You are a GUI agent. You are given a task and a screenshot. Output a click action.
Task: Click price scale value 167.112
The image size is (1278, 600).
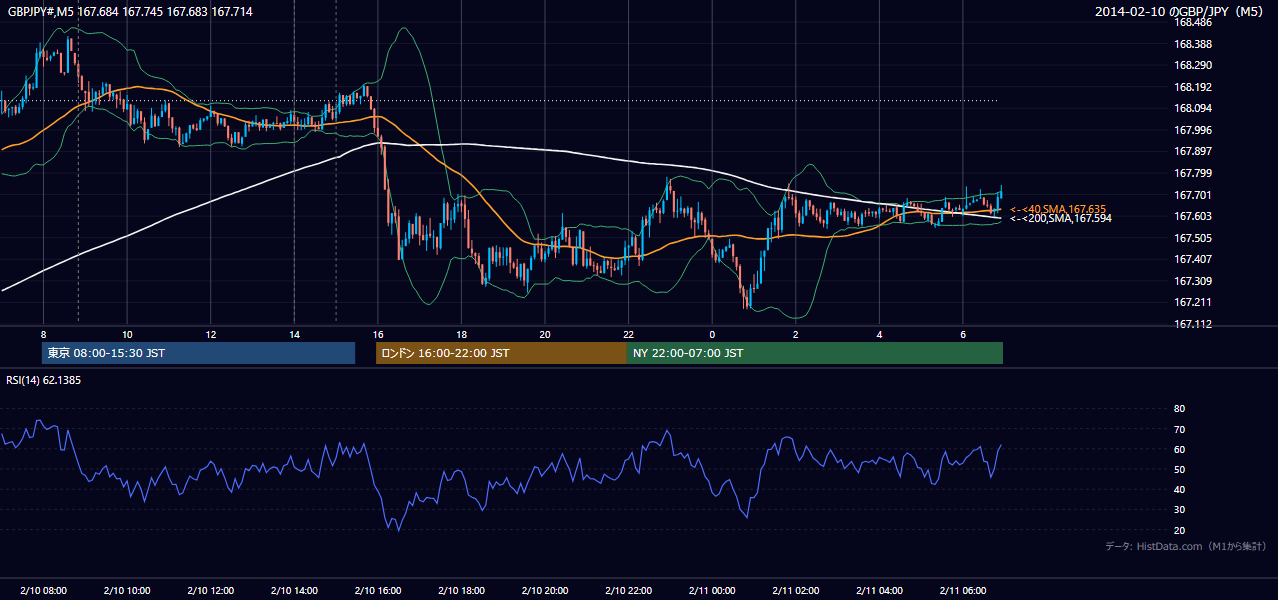1192,324
